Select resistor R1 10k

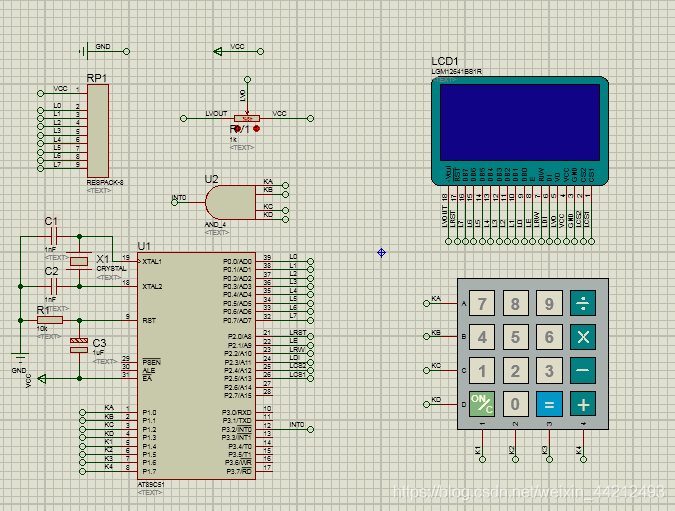click(x=49, y=320)
